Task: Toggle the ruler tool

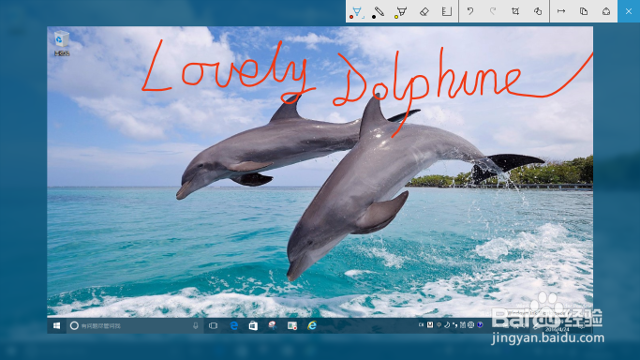Action: (x=447, y=11)
